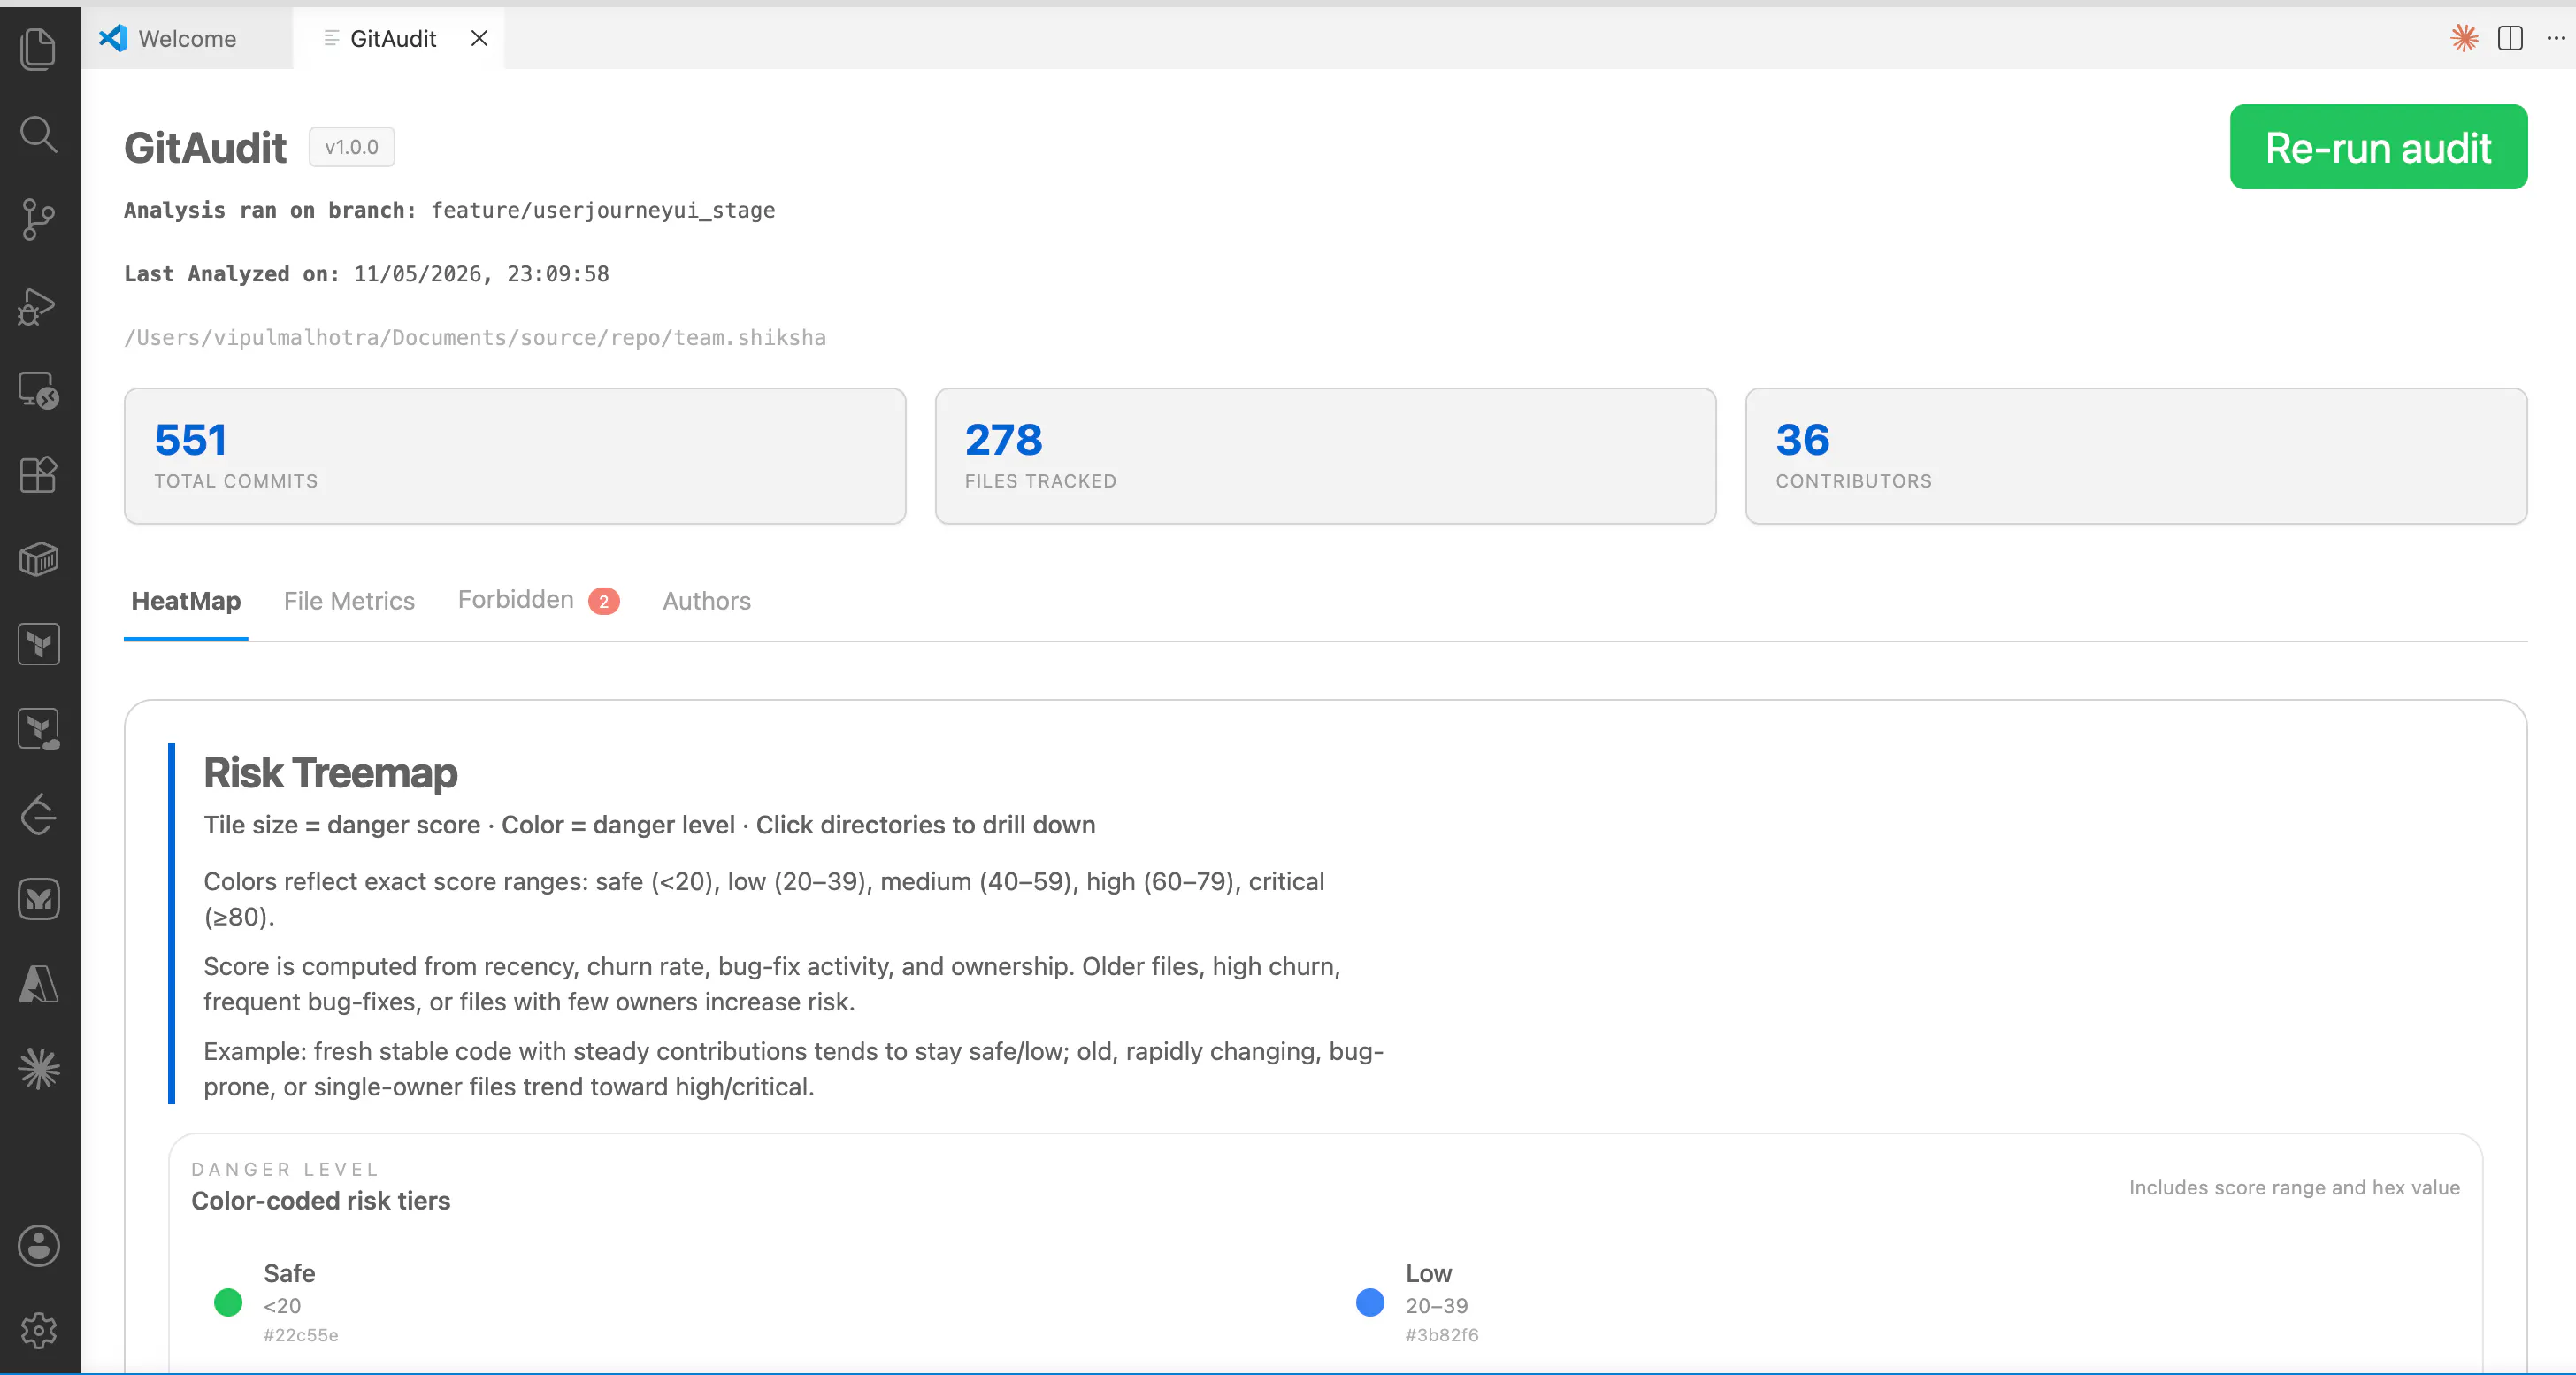The width and height of the screenshot is (2576, 1375).
Task: Click the 'Color-coded risk tiers' label
Action: [320, 1200]
